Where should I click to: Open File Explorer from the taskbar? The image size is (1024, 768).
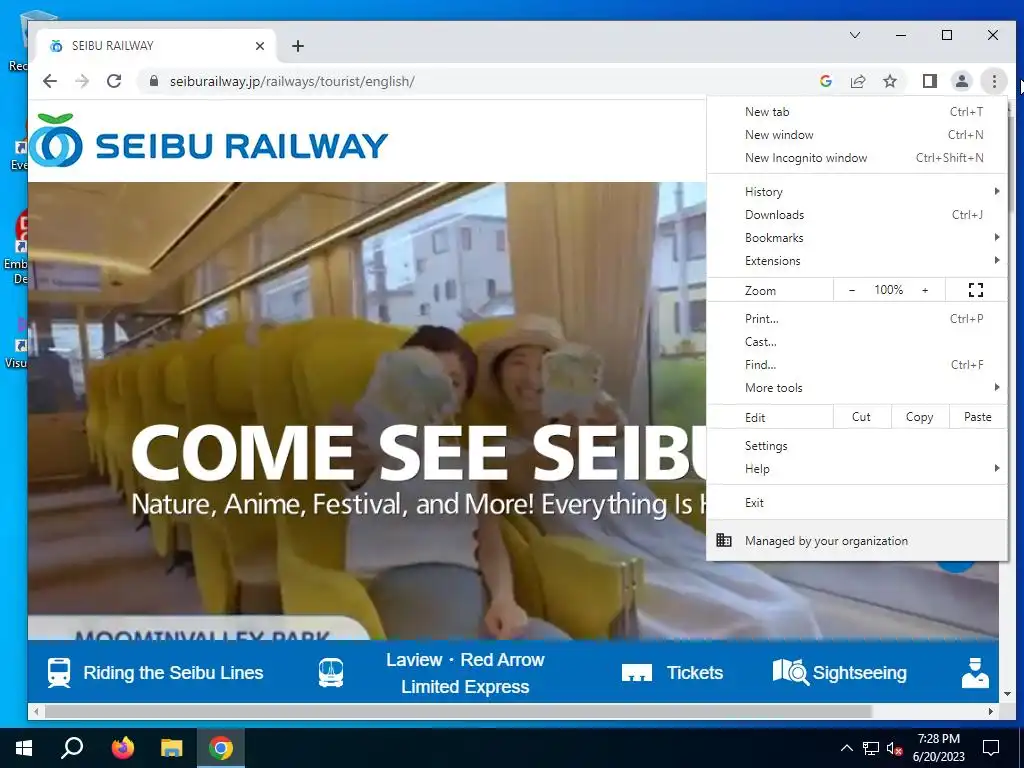(x=171, y=748)
